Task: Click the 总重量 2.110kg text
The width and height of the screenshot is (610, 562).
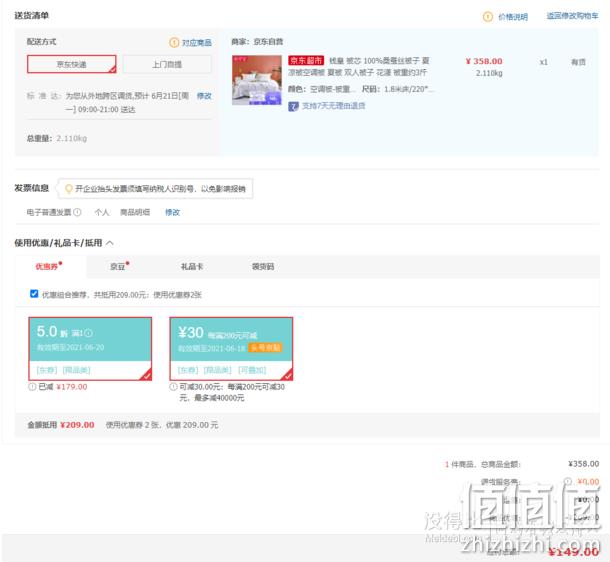Action: click(x=57, y=138)
